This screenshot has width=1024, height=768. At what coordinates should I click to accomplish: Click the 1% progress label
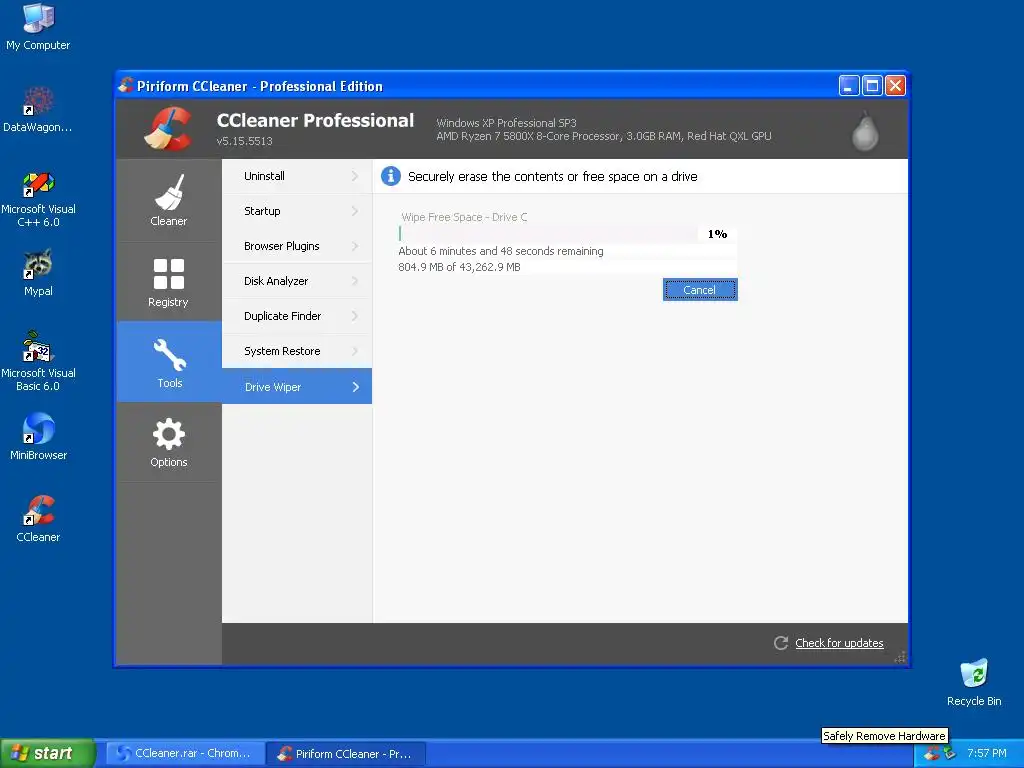(717, 234)
